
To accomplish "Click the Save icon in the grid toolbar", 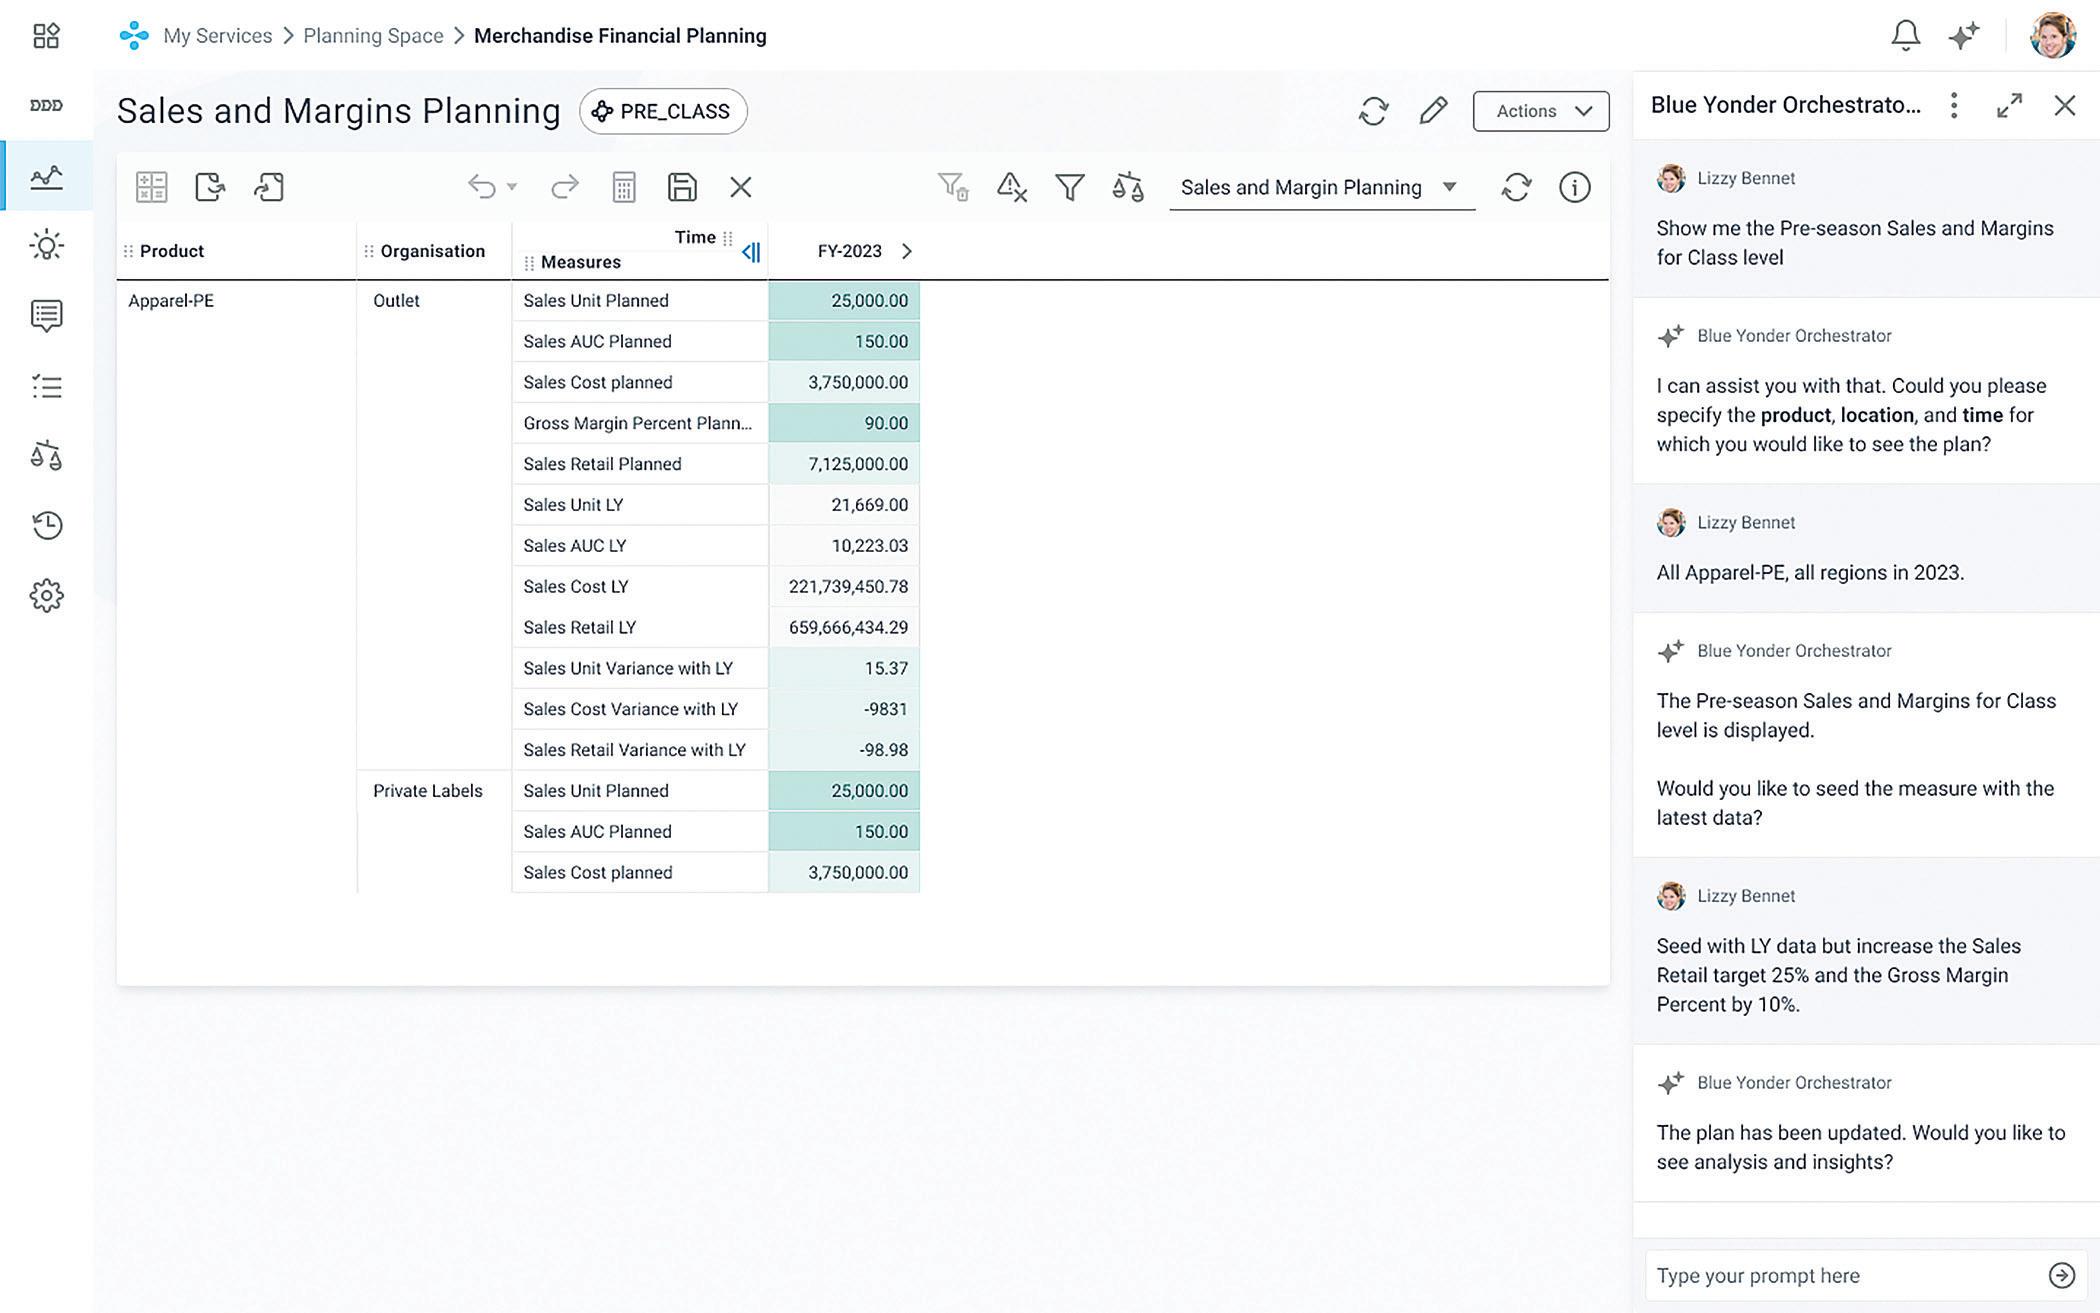I will point(682,187).
